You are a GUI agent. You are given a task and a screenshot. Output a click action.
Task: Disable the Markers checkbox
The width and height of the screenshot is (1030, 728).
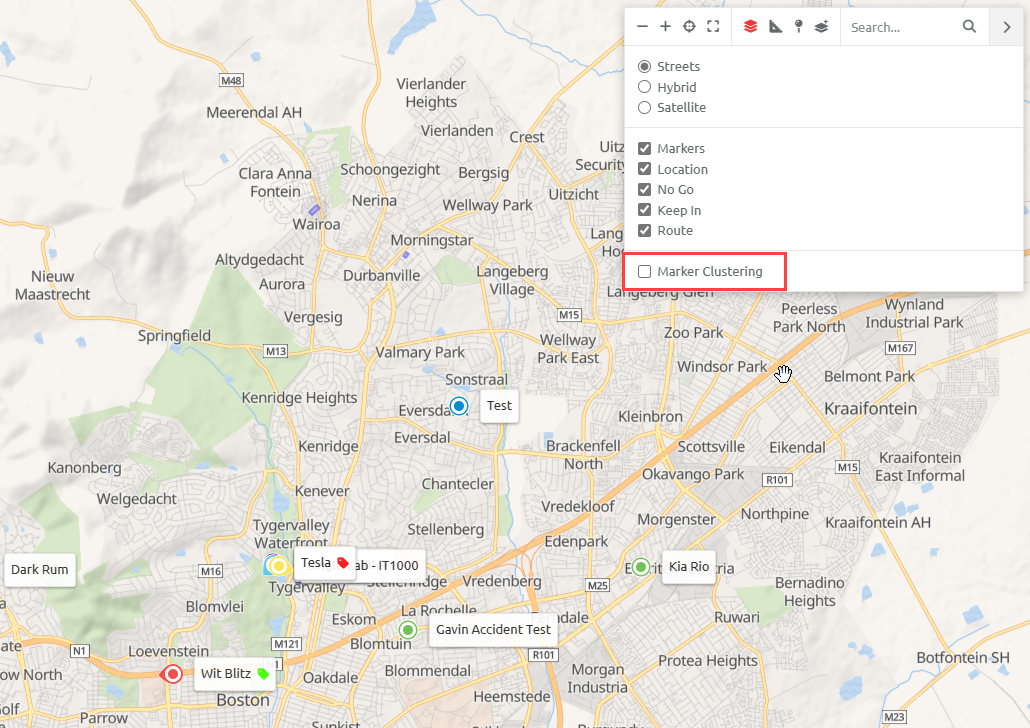tap(644, 147)
